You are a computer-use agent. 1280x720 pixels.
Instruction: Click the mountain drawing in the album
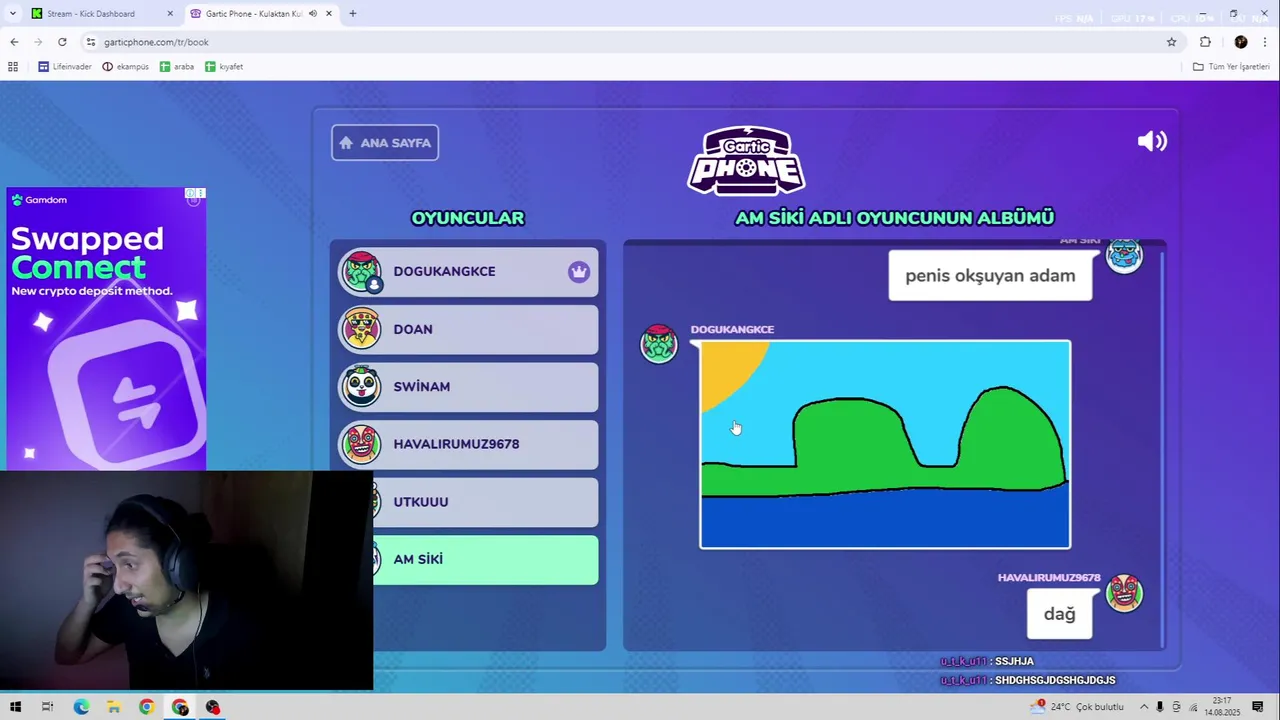(885, 445)
